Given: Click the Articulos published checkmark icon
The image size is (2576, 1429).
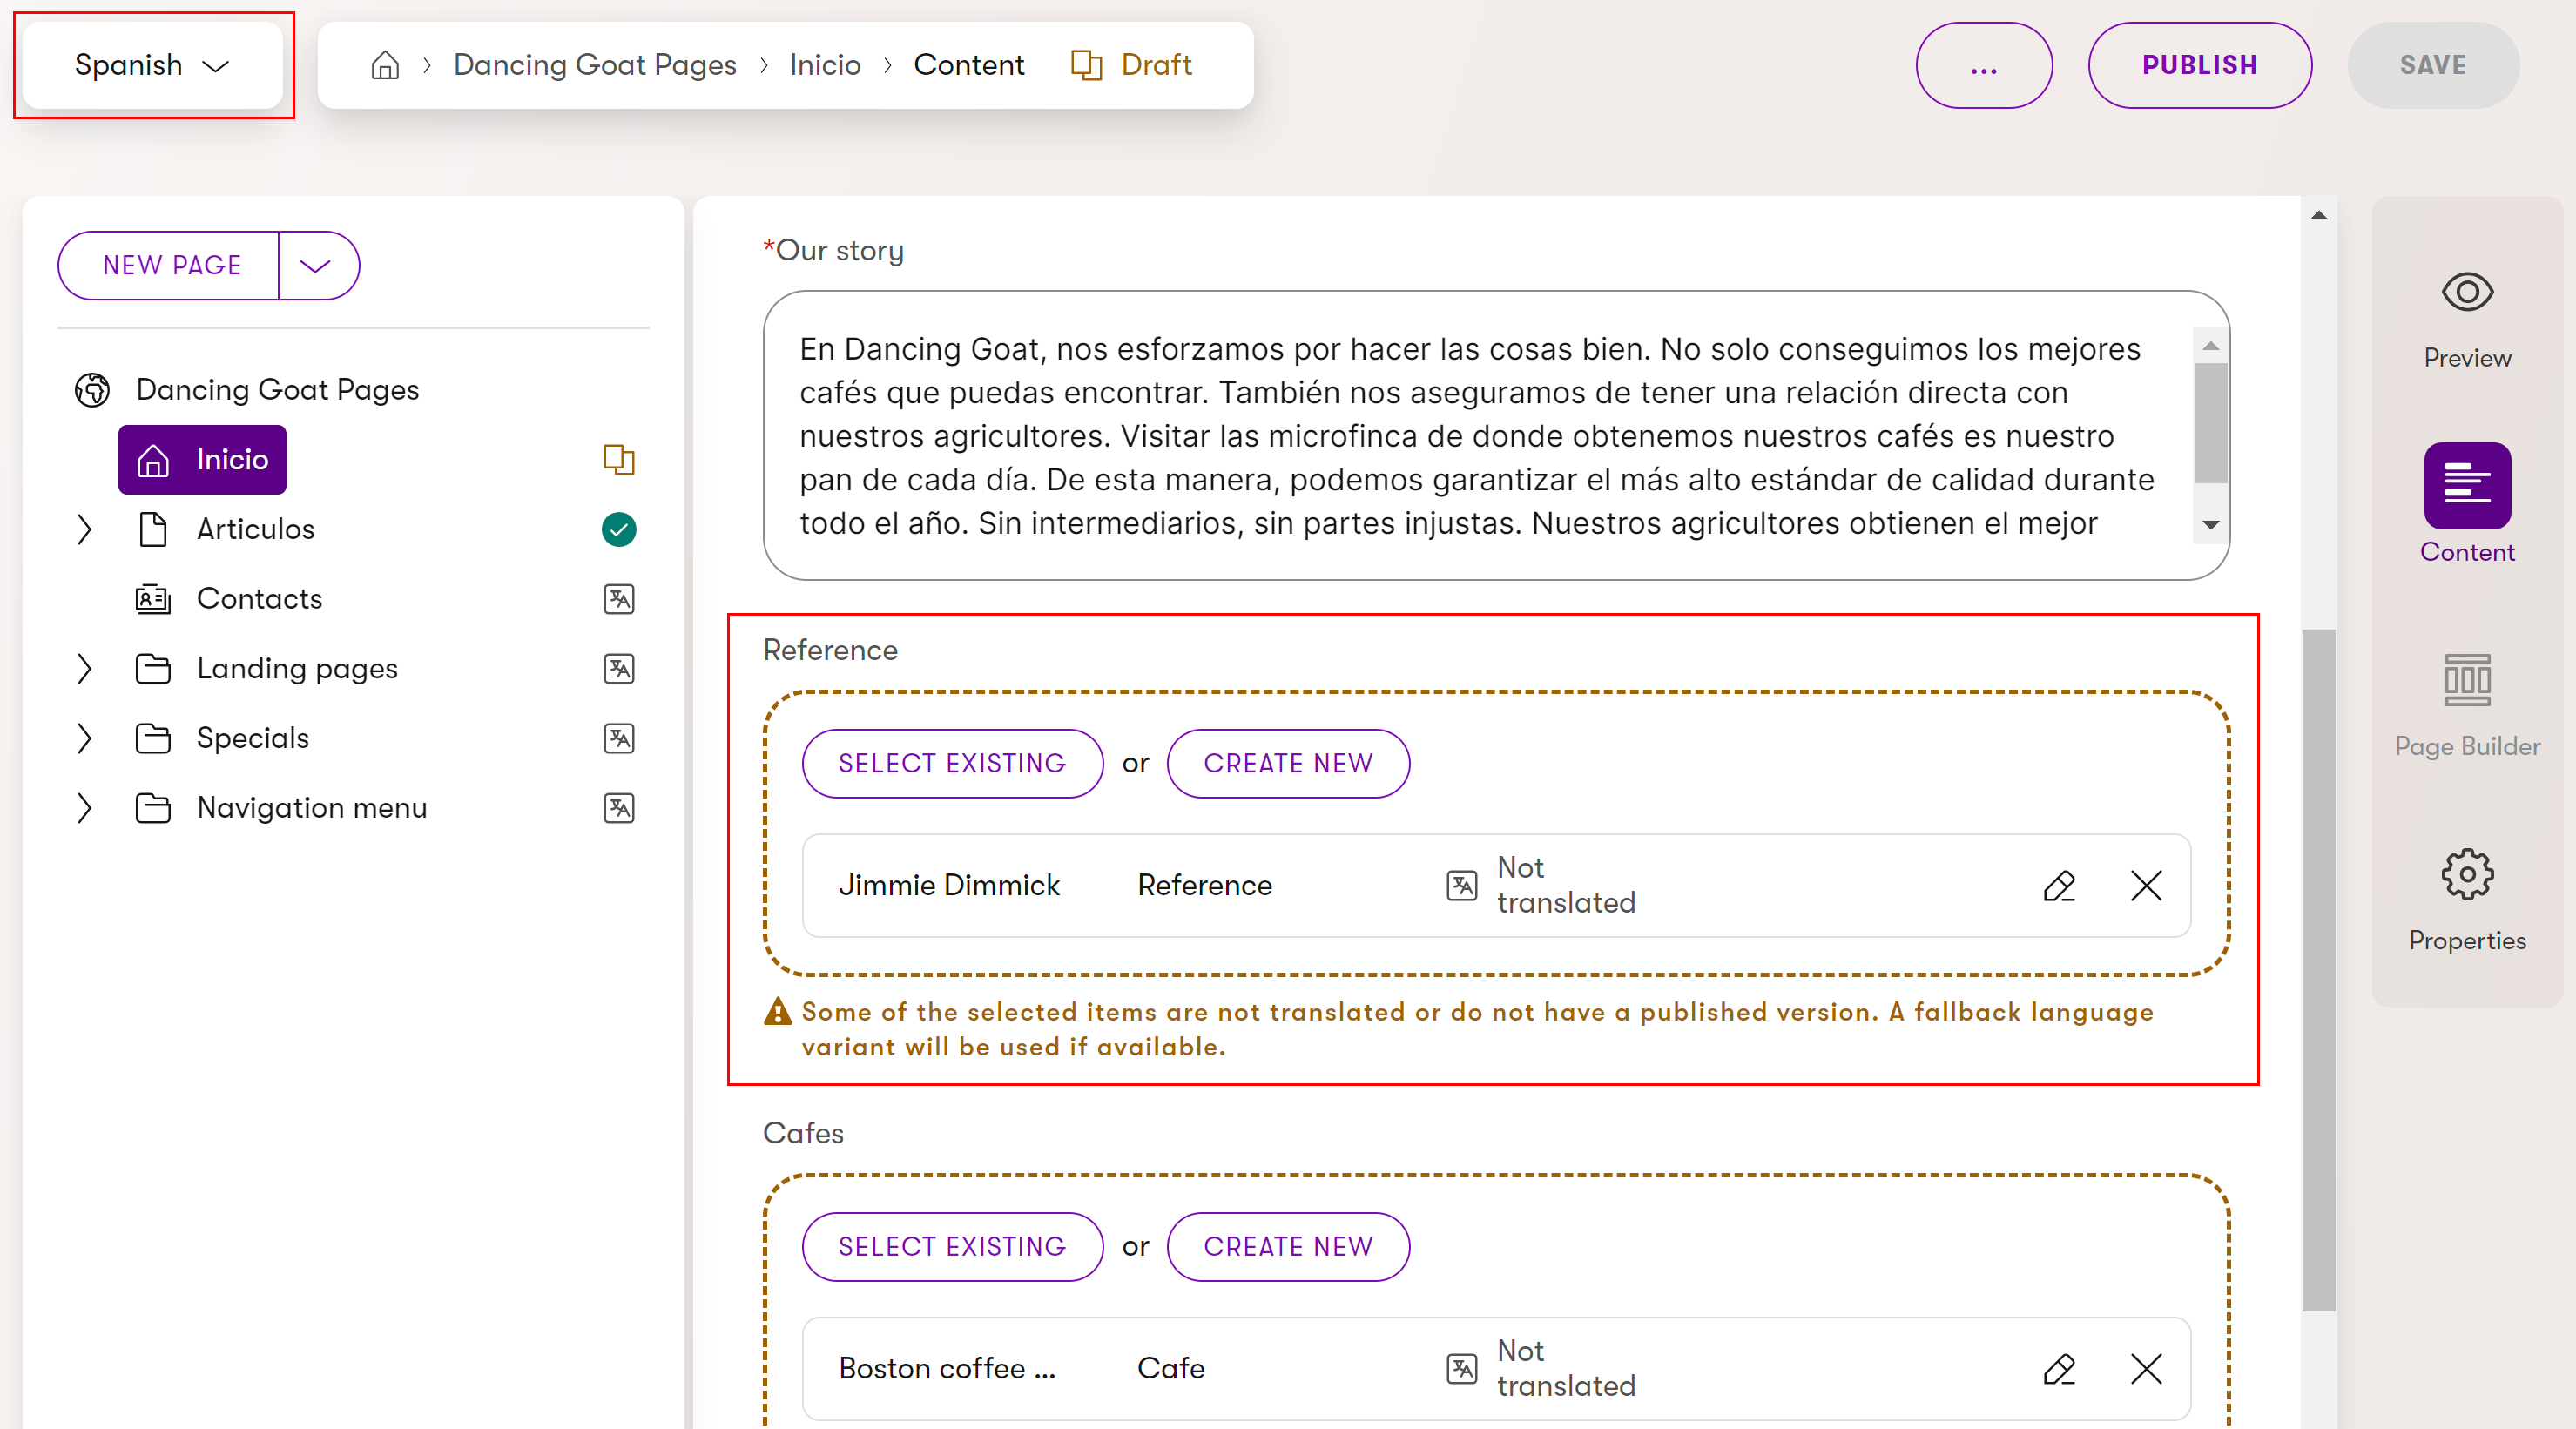Looking at the screenshot, I should [619, 529].
